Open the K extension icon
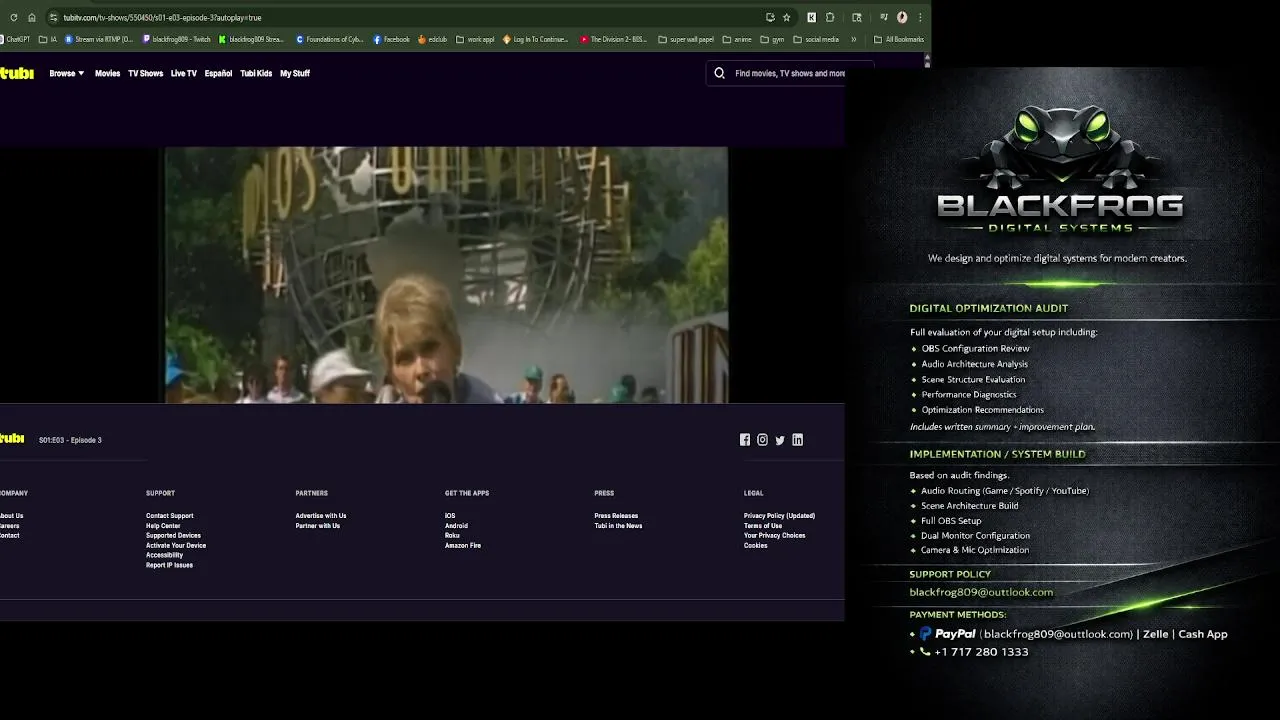This screenshot has height=720, width=1280. coord(811,17)
